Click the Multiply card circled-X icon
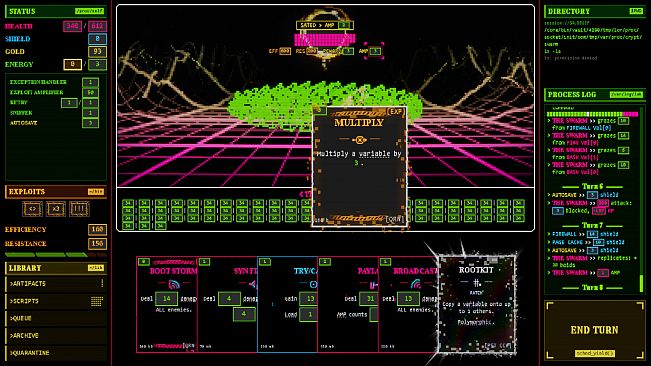Screen dimensions: 651x366 point(359,140)
